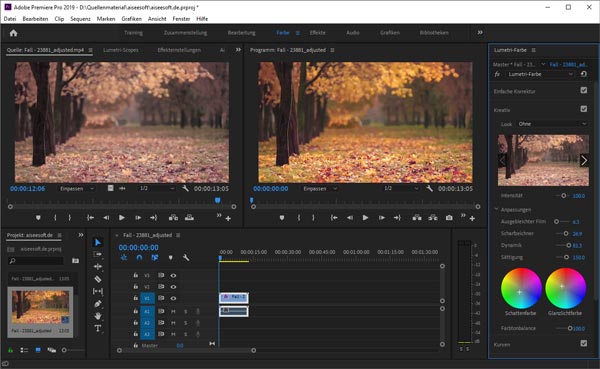The height and width of the screenshot is (369, 600).
Task: Switch to the Audio workspace
Action: click(x=353, y=33)
